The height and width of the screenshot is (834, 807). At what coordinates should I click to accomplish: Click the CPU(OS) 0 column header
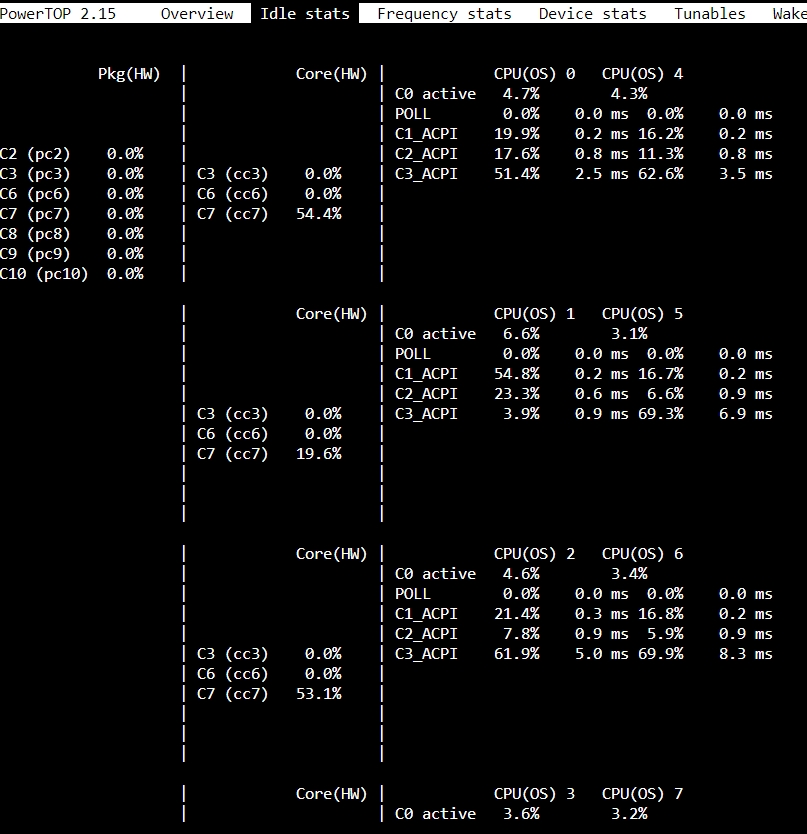click(534, 74)
